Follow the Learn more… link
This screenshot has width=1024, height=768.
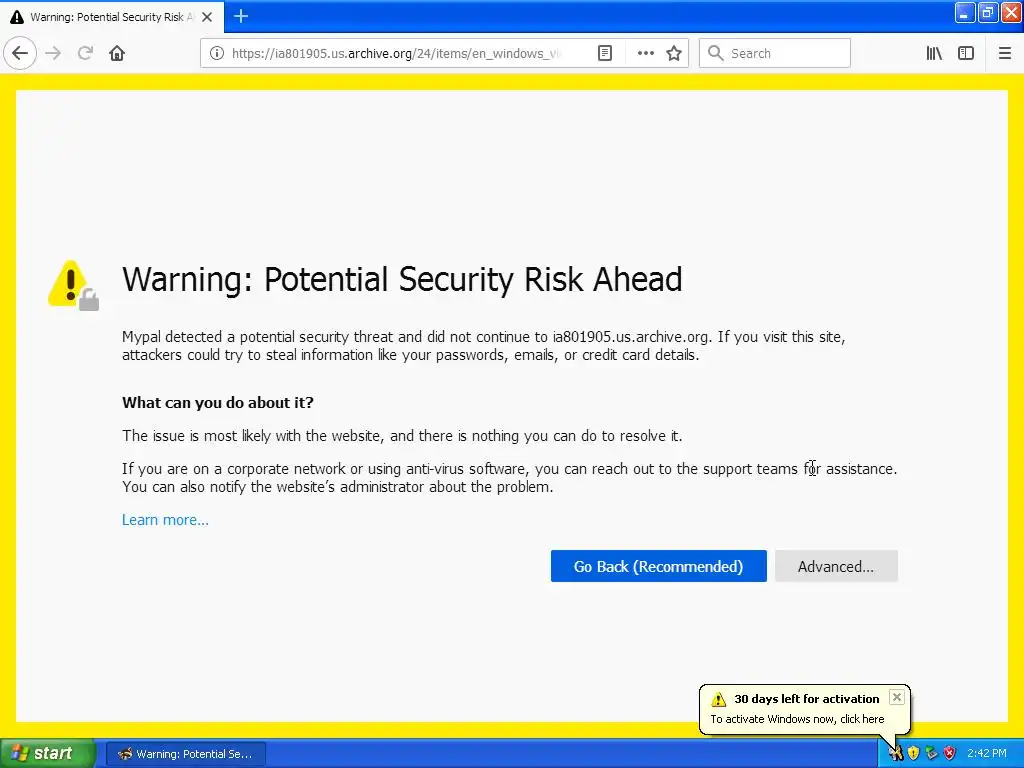tap(165, 520)
